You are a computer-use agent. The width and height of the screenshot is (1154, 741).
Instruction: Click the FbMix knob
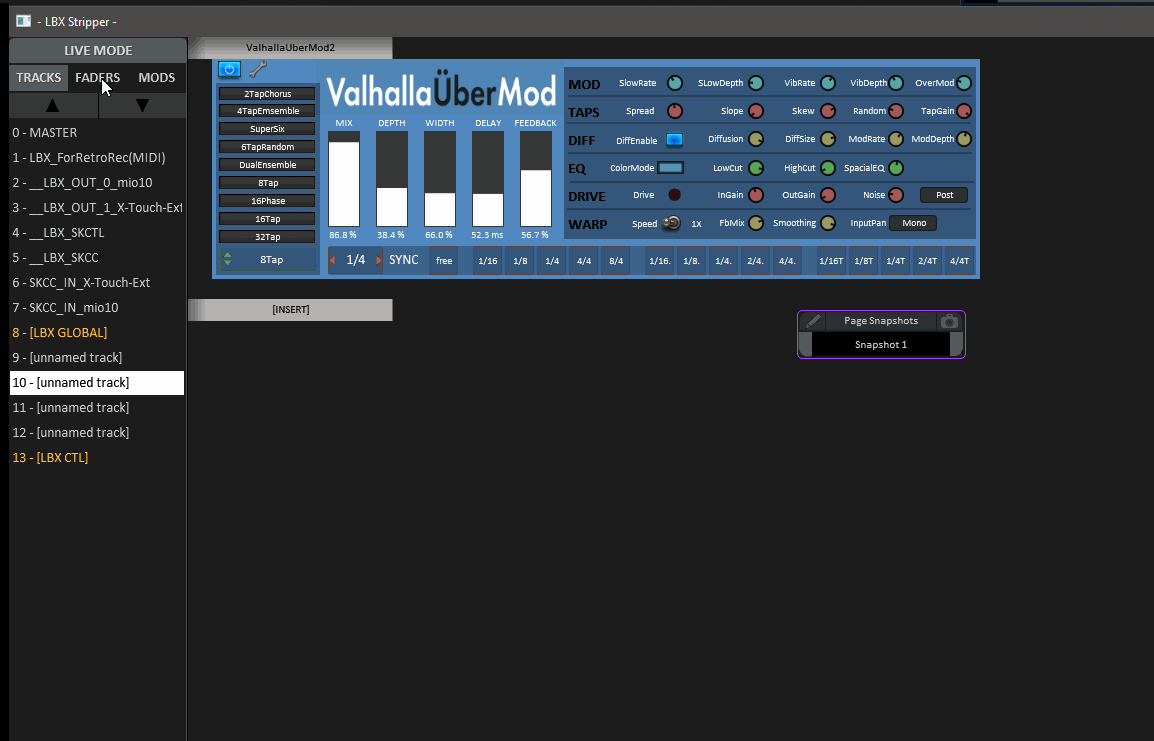[x=756, y=223]
